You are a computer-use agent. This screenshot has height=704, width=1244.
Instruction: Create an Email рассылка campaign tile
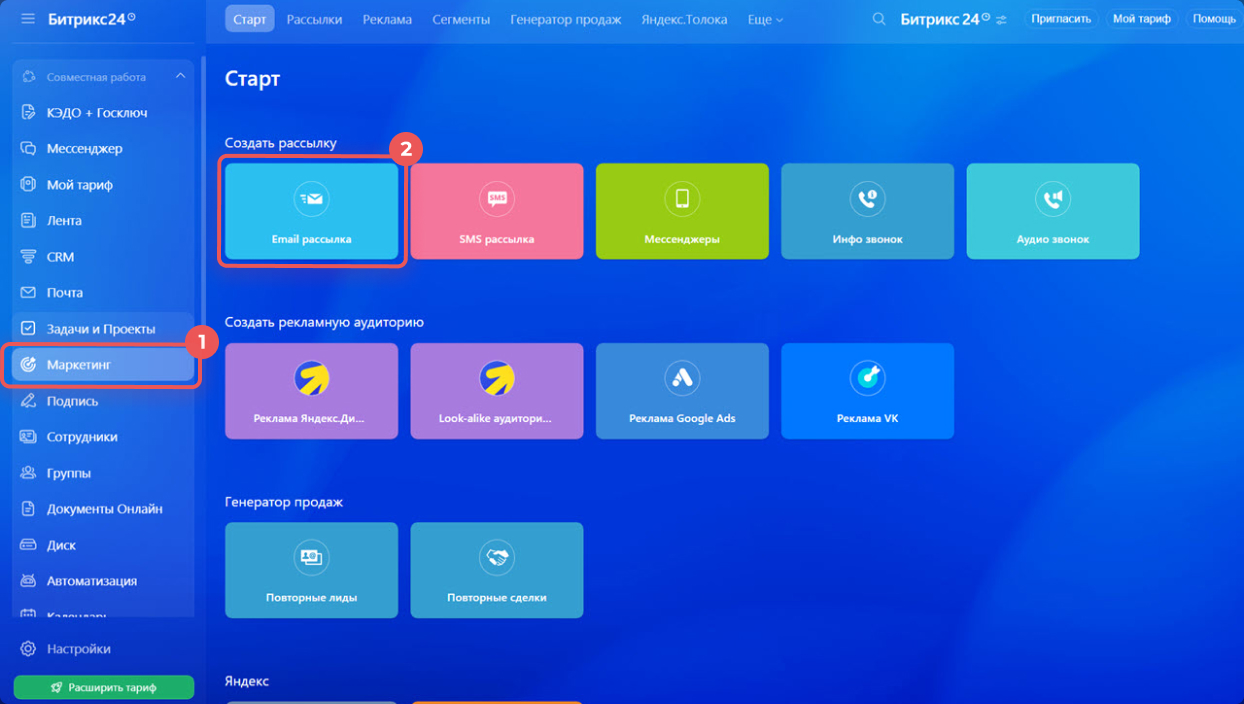(x=311, y=211)
